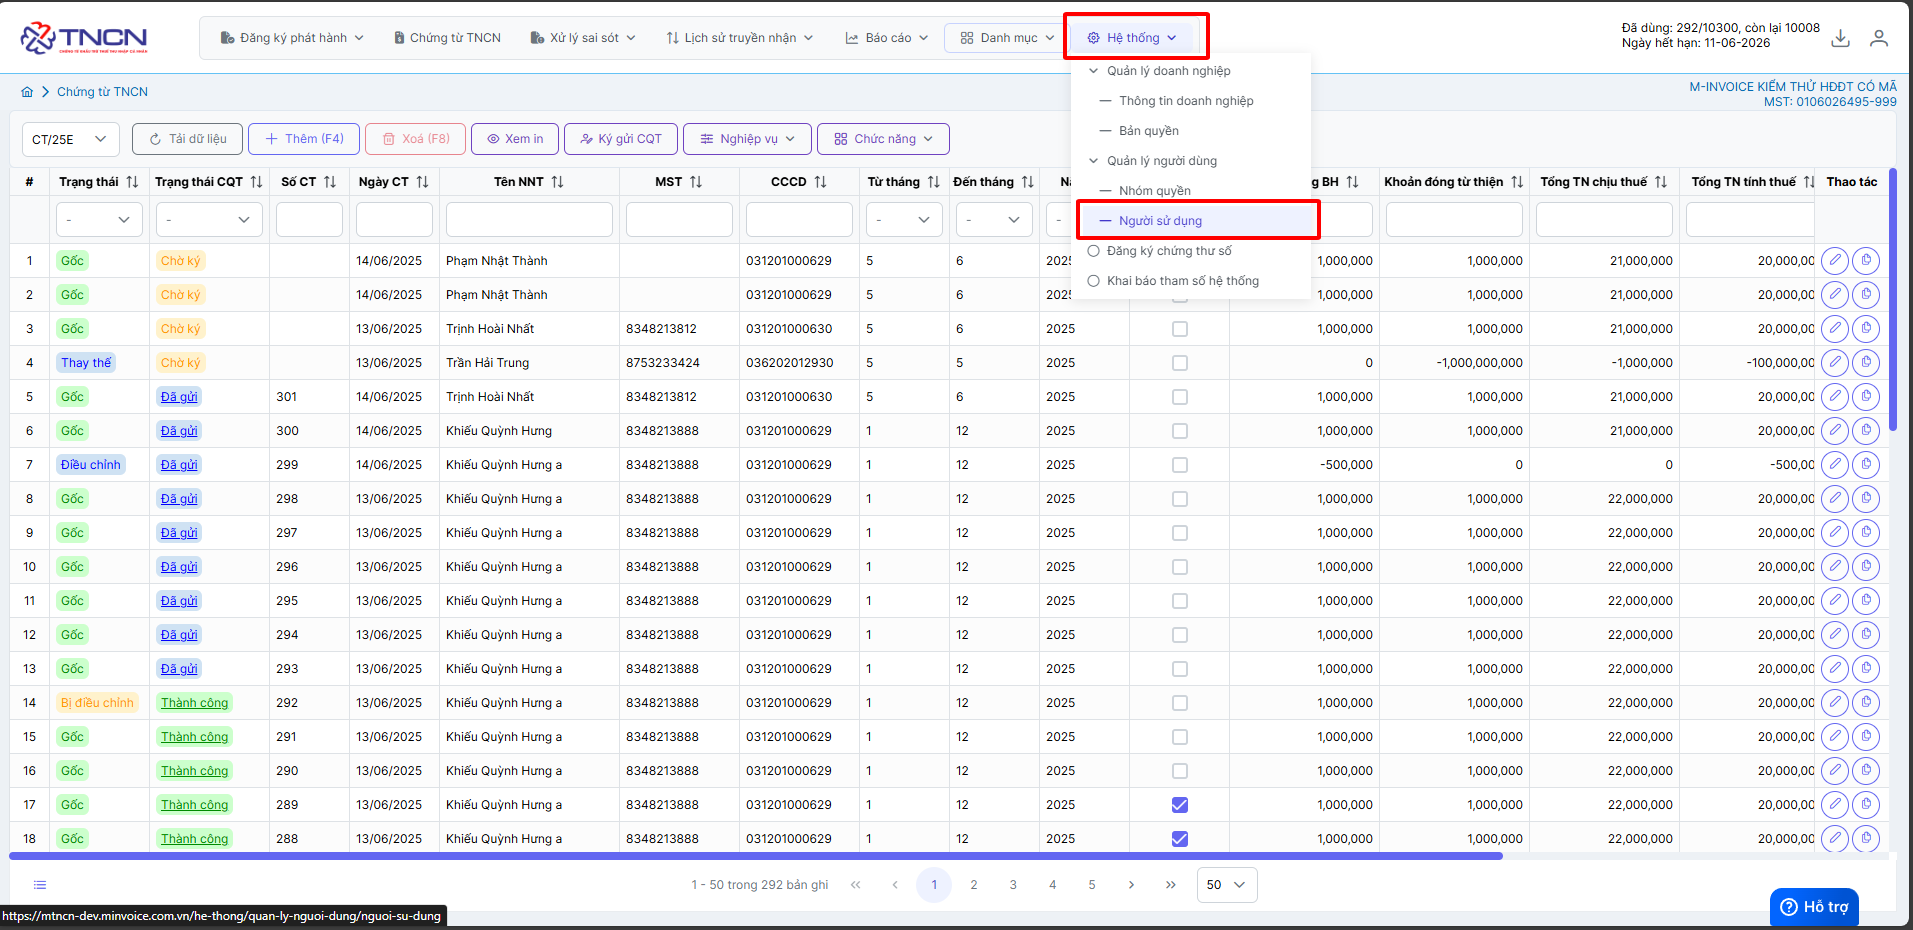Sort by Số CT column icon
Screen dimensions: 1913x930
point(330,182)
